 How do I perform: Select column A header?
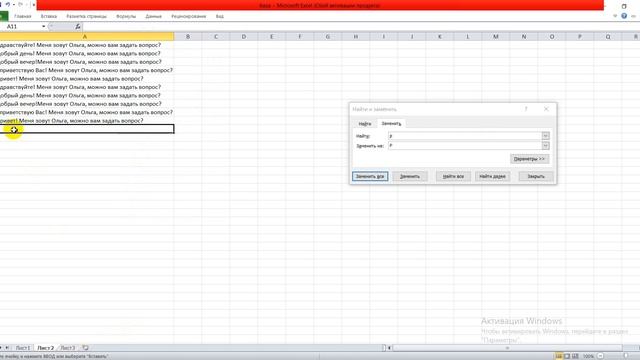tap(85, 37)
